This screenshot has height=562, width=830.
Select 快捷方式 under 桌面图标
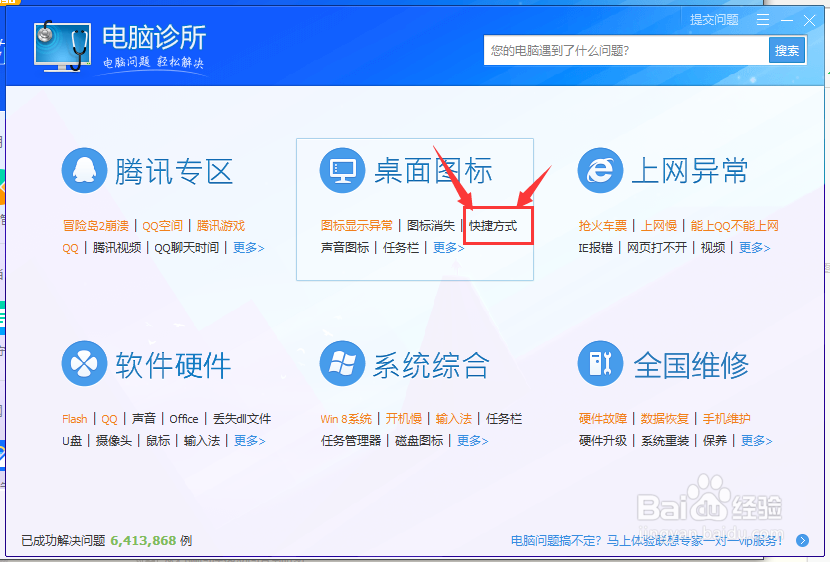coord(493,226)
